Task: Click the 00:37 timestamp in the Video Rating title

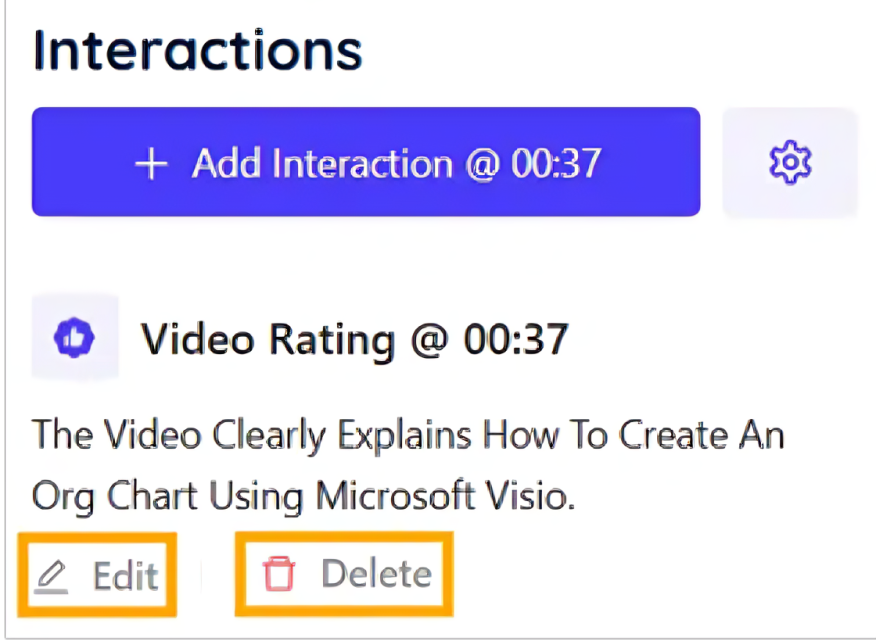Action: pyautogui.click(x=516, y=340)
